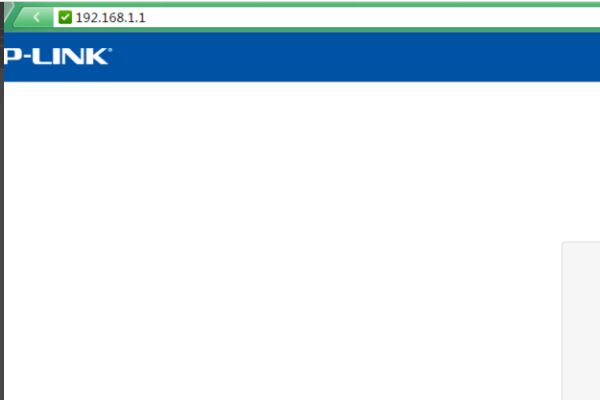Viewport: 600px width, 400px height.
Task: Click the letter K in the LINK logo
Action: click(x=97, y=57)
